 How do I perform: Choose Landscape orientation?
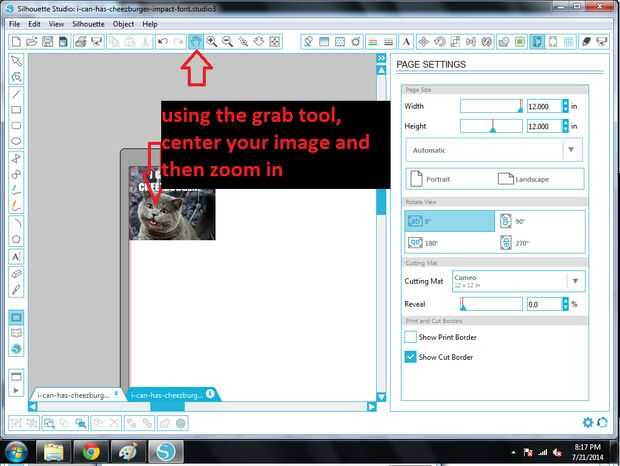pos(523,179)
